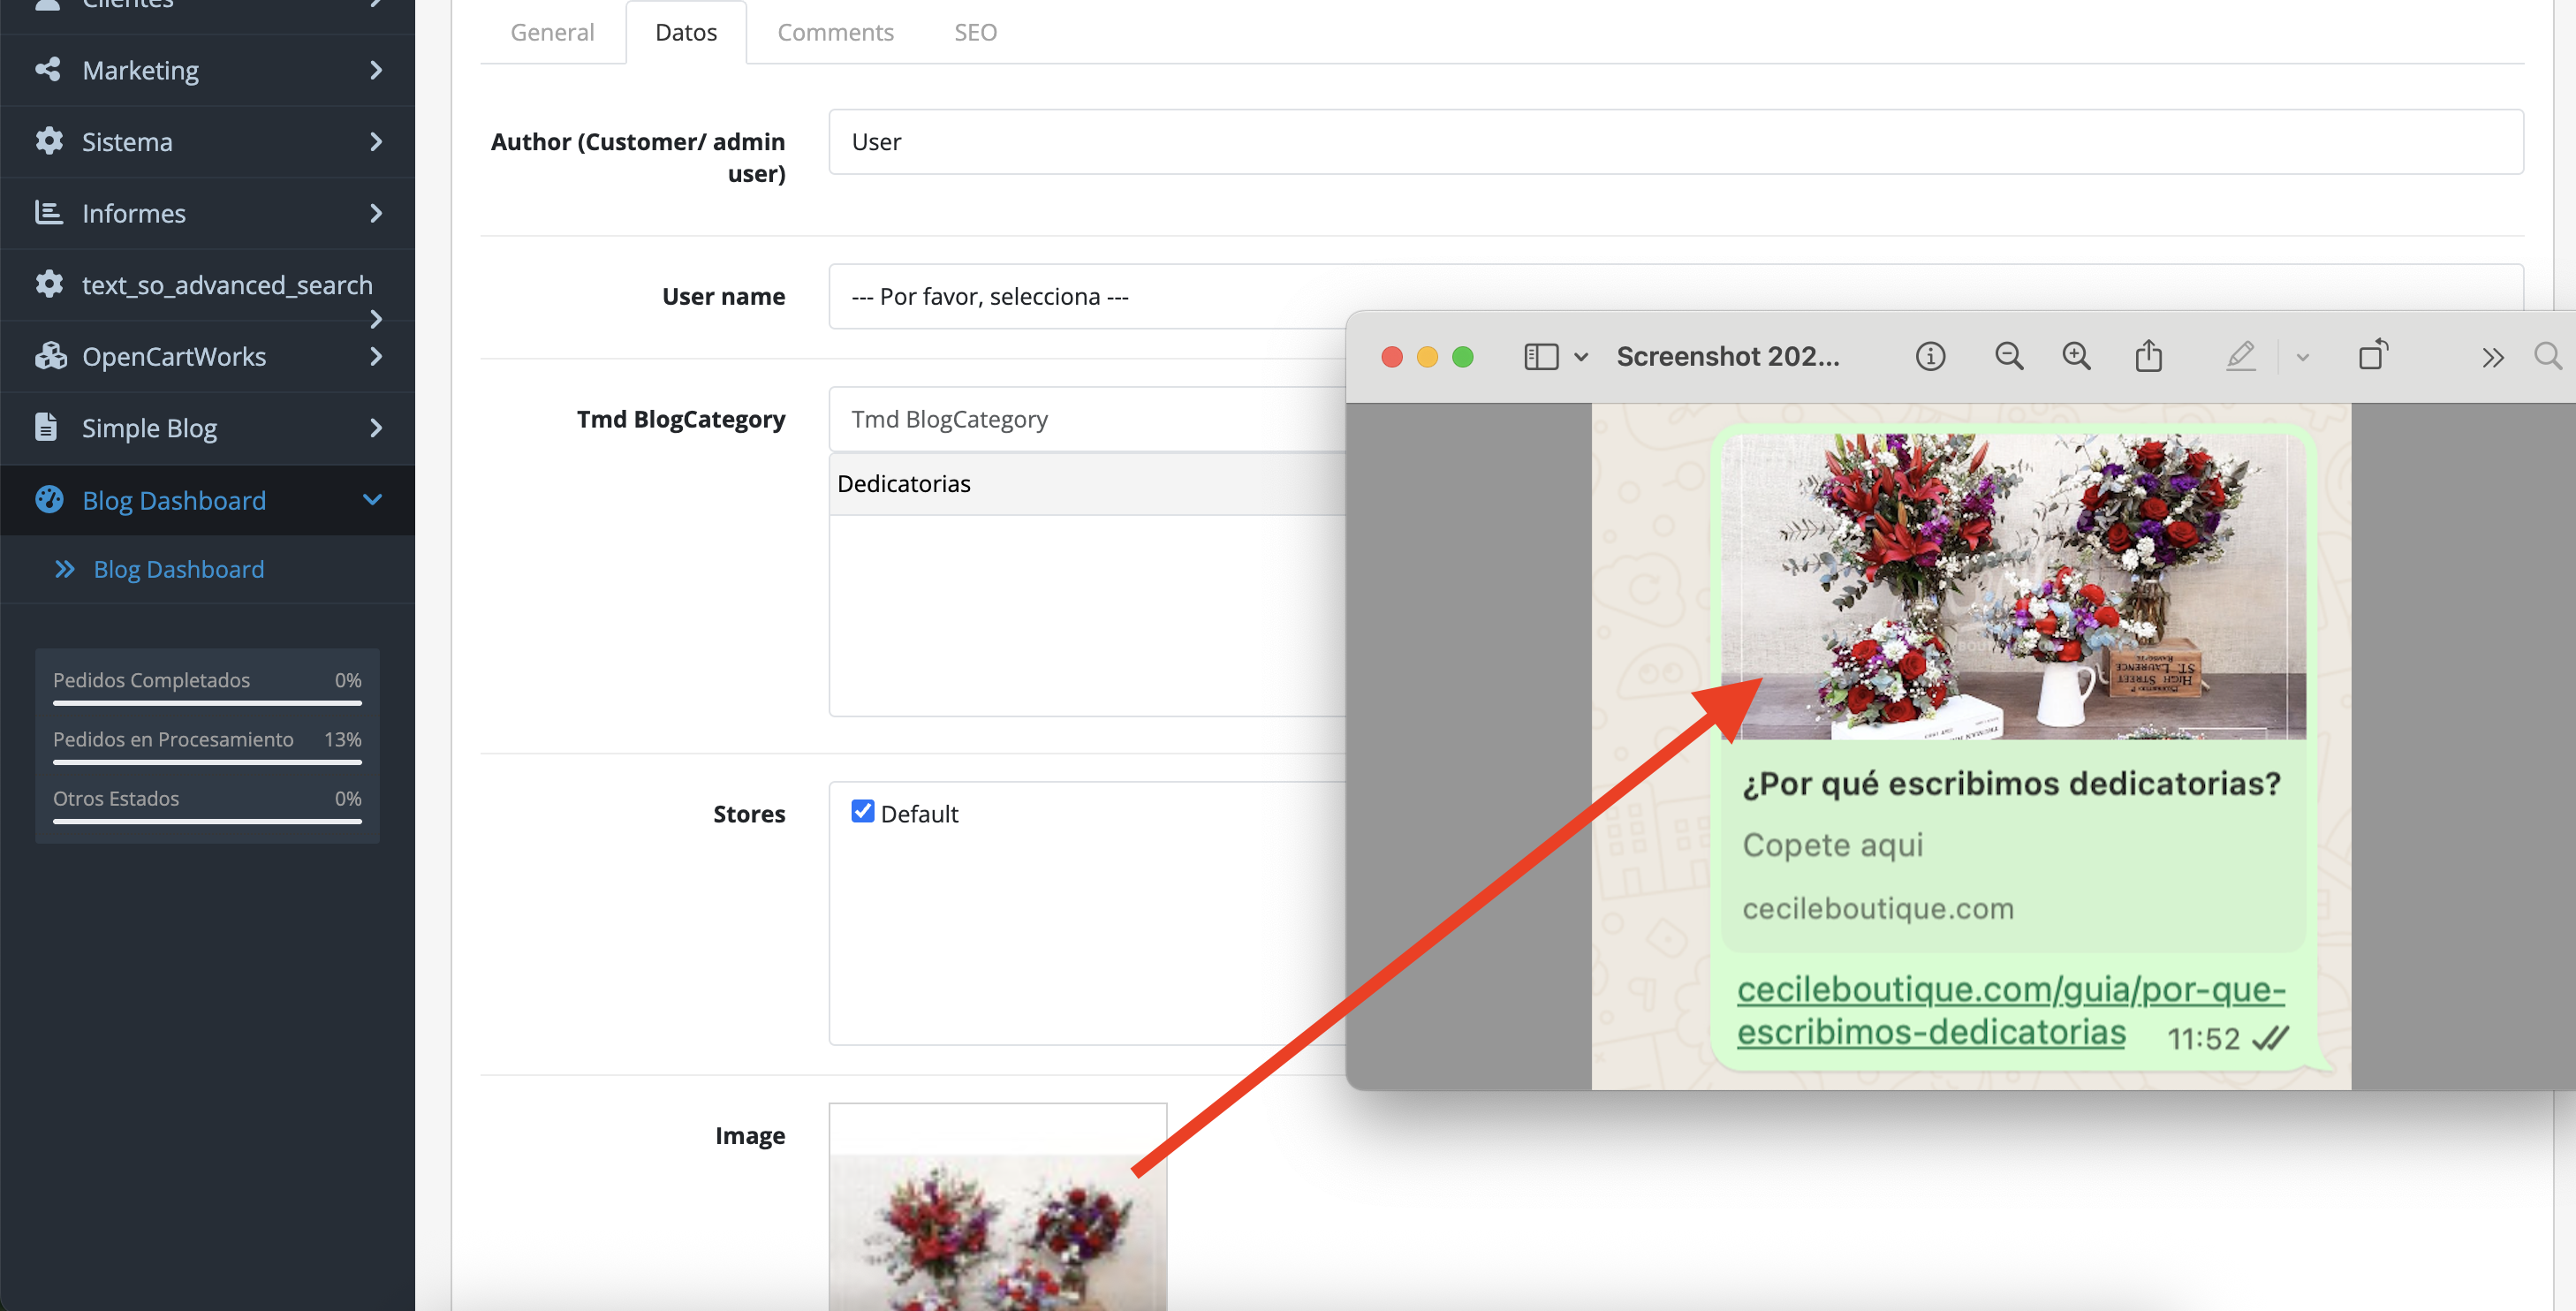This screenshot has width=2576, height=1311.
Task: Toggle Preview sidebar view icon
Action: (x=1541, y=357)
